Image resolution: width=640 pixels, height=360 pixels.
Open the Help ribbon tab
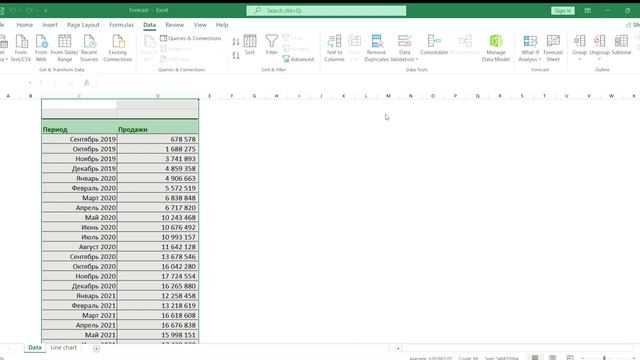pos(222,25)
